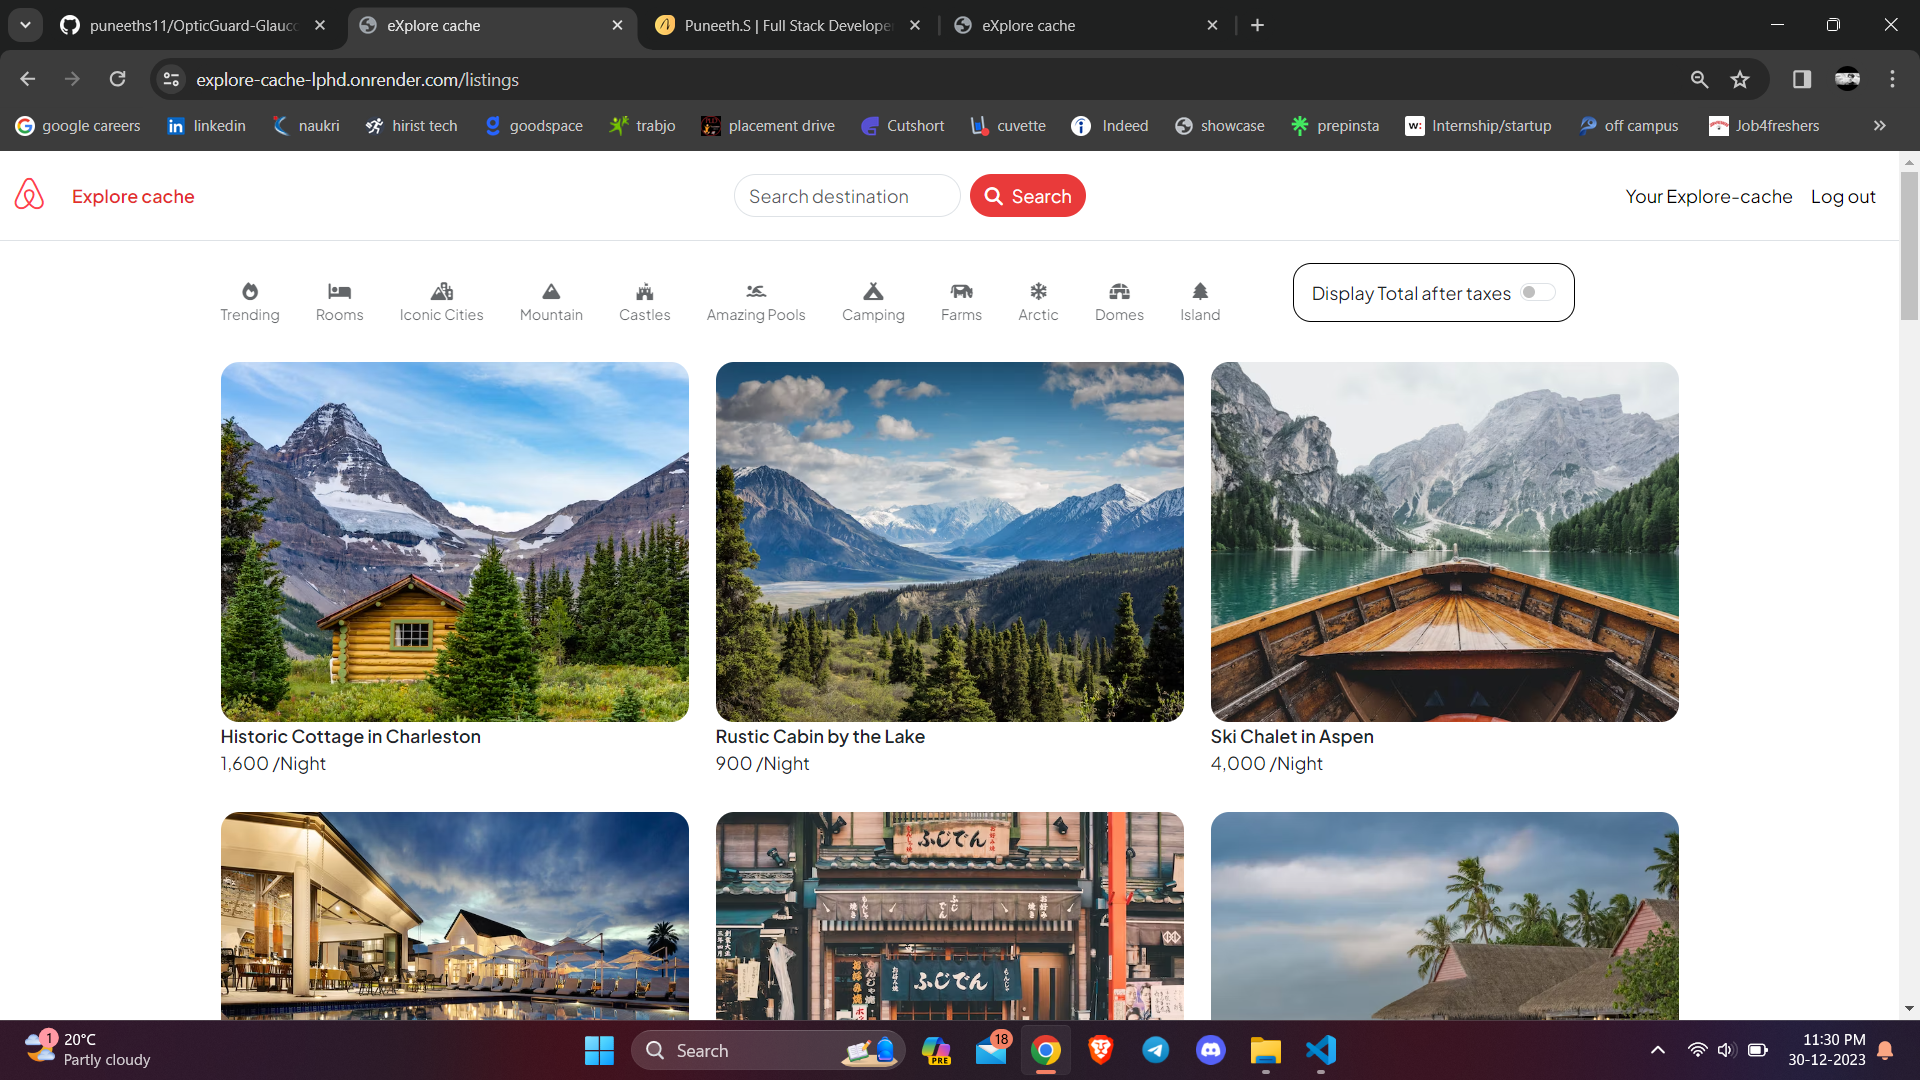Open the prepinsta bookmark

(1335, 126)
